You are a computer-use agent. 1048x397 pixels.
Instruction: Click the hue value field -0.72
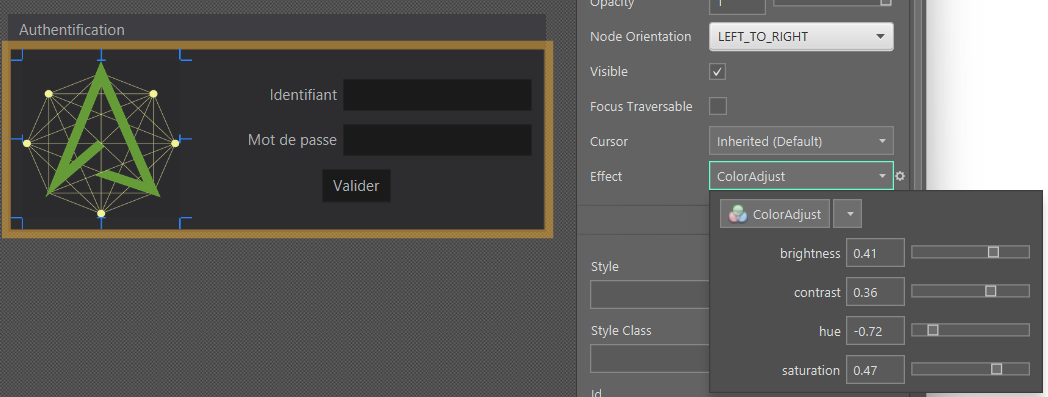(x=876, y=331)
